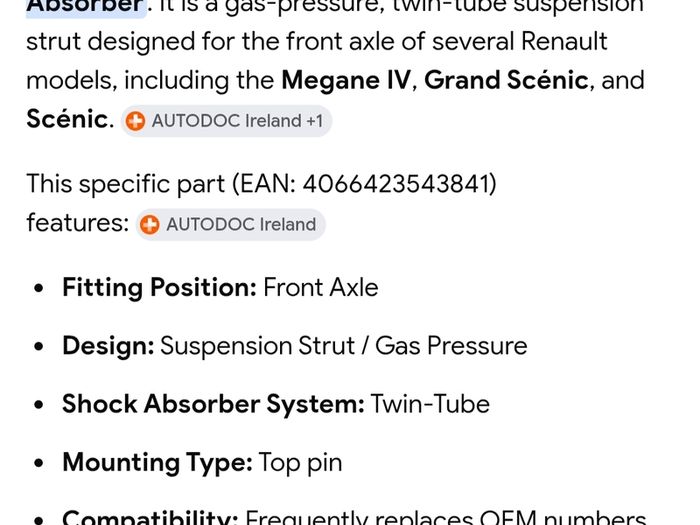The width and height of the screenshot is (700, 525).
Task: Click the Front Axle value
Action: coord(321,287)
